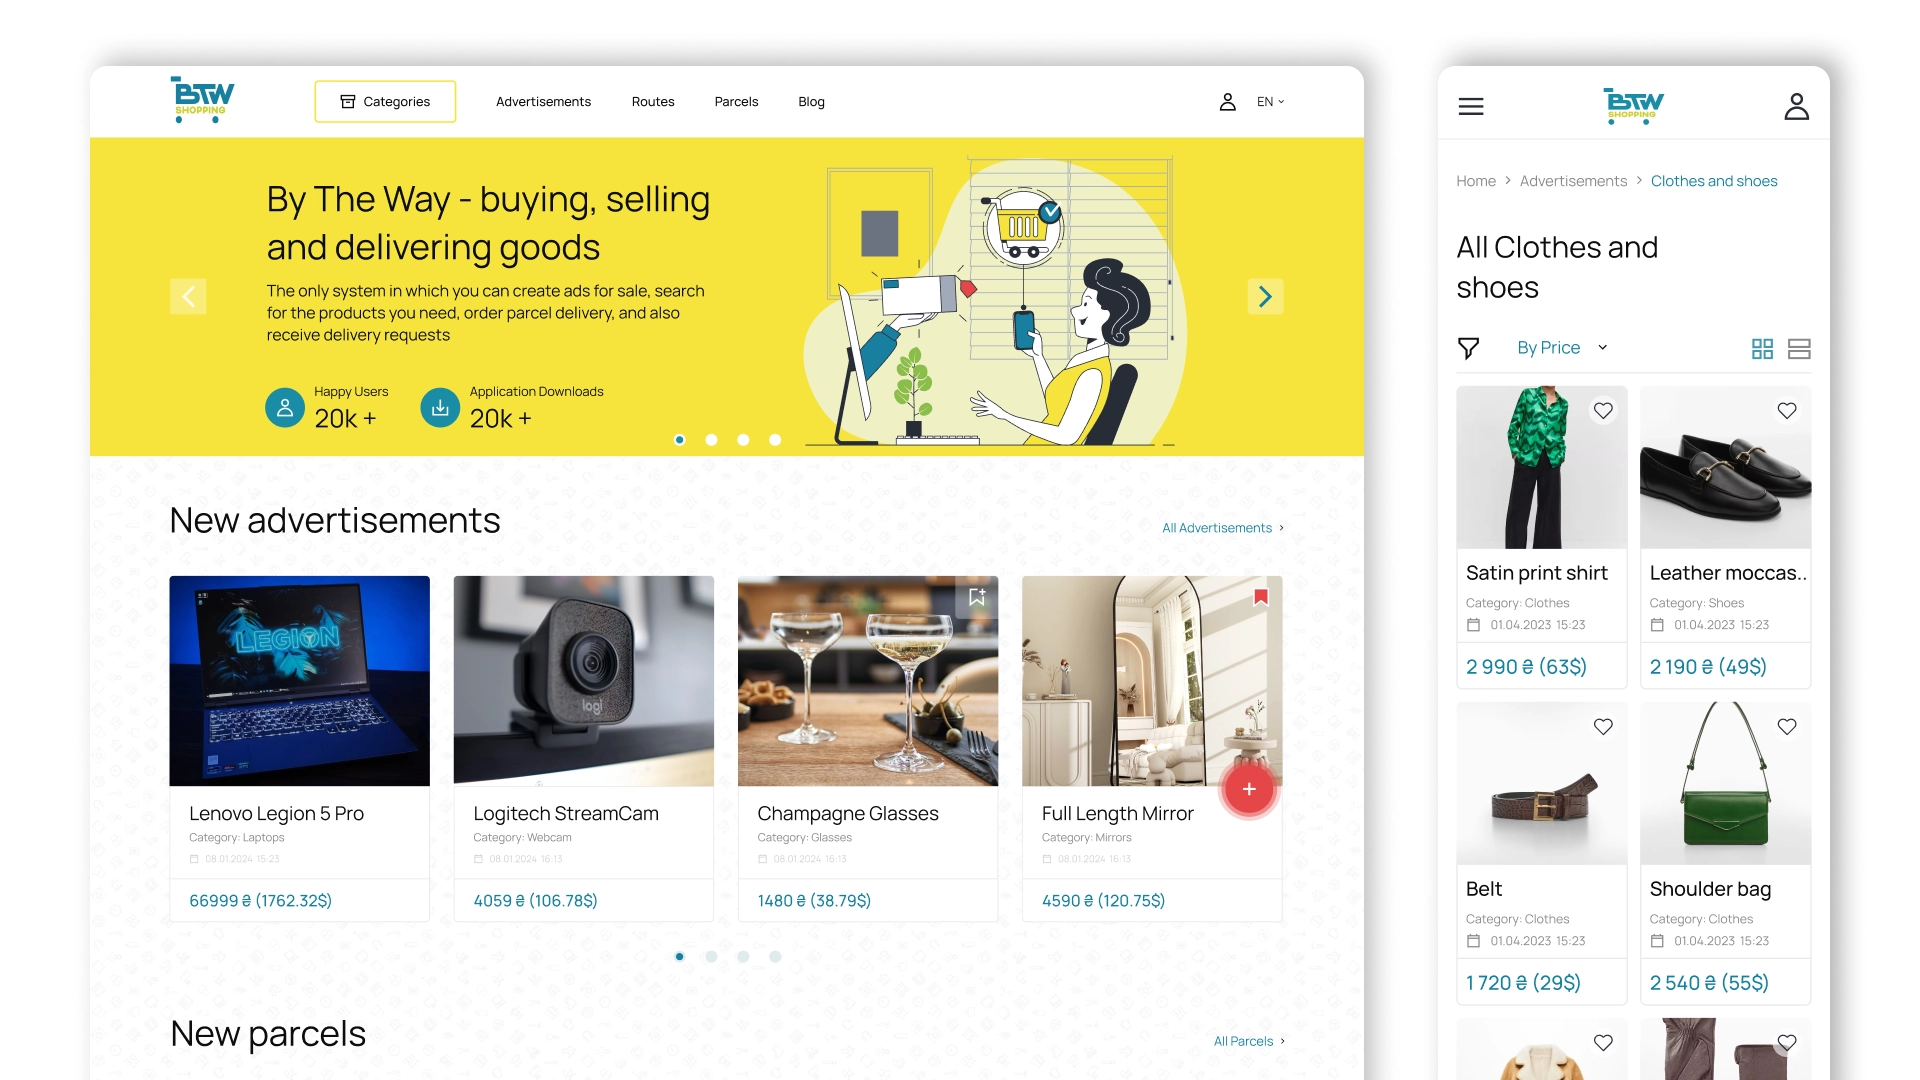Image resolution: width=1920 pixels, height=1080 pixels.
Task: Switch to list view layout
Action: (x=1799, y=349)
